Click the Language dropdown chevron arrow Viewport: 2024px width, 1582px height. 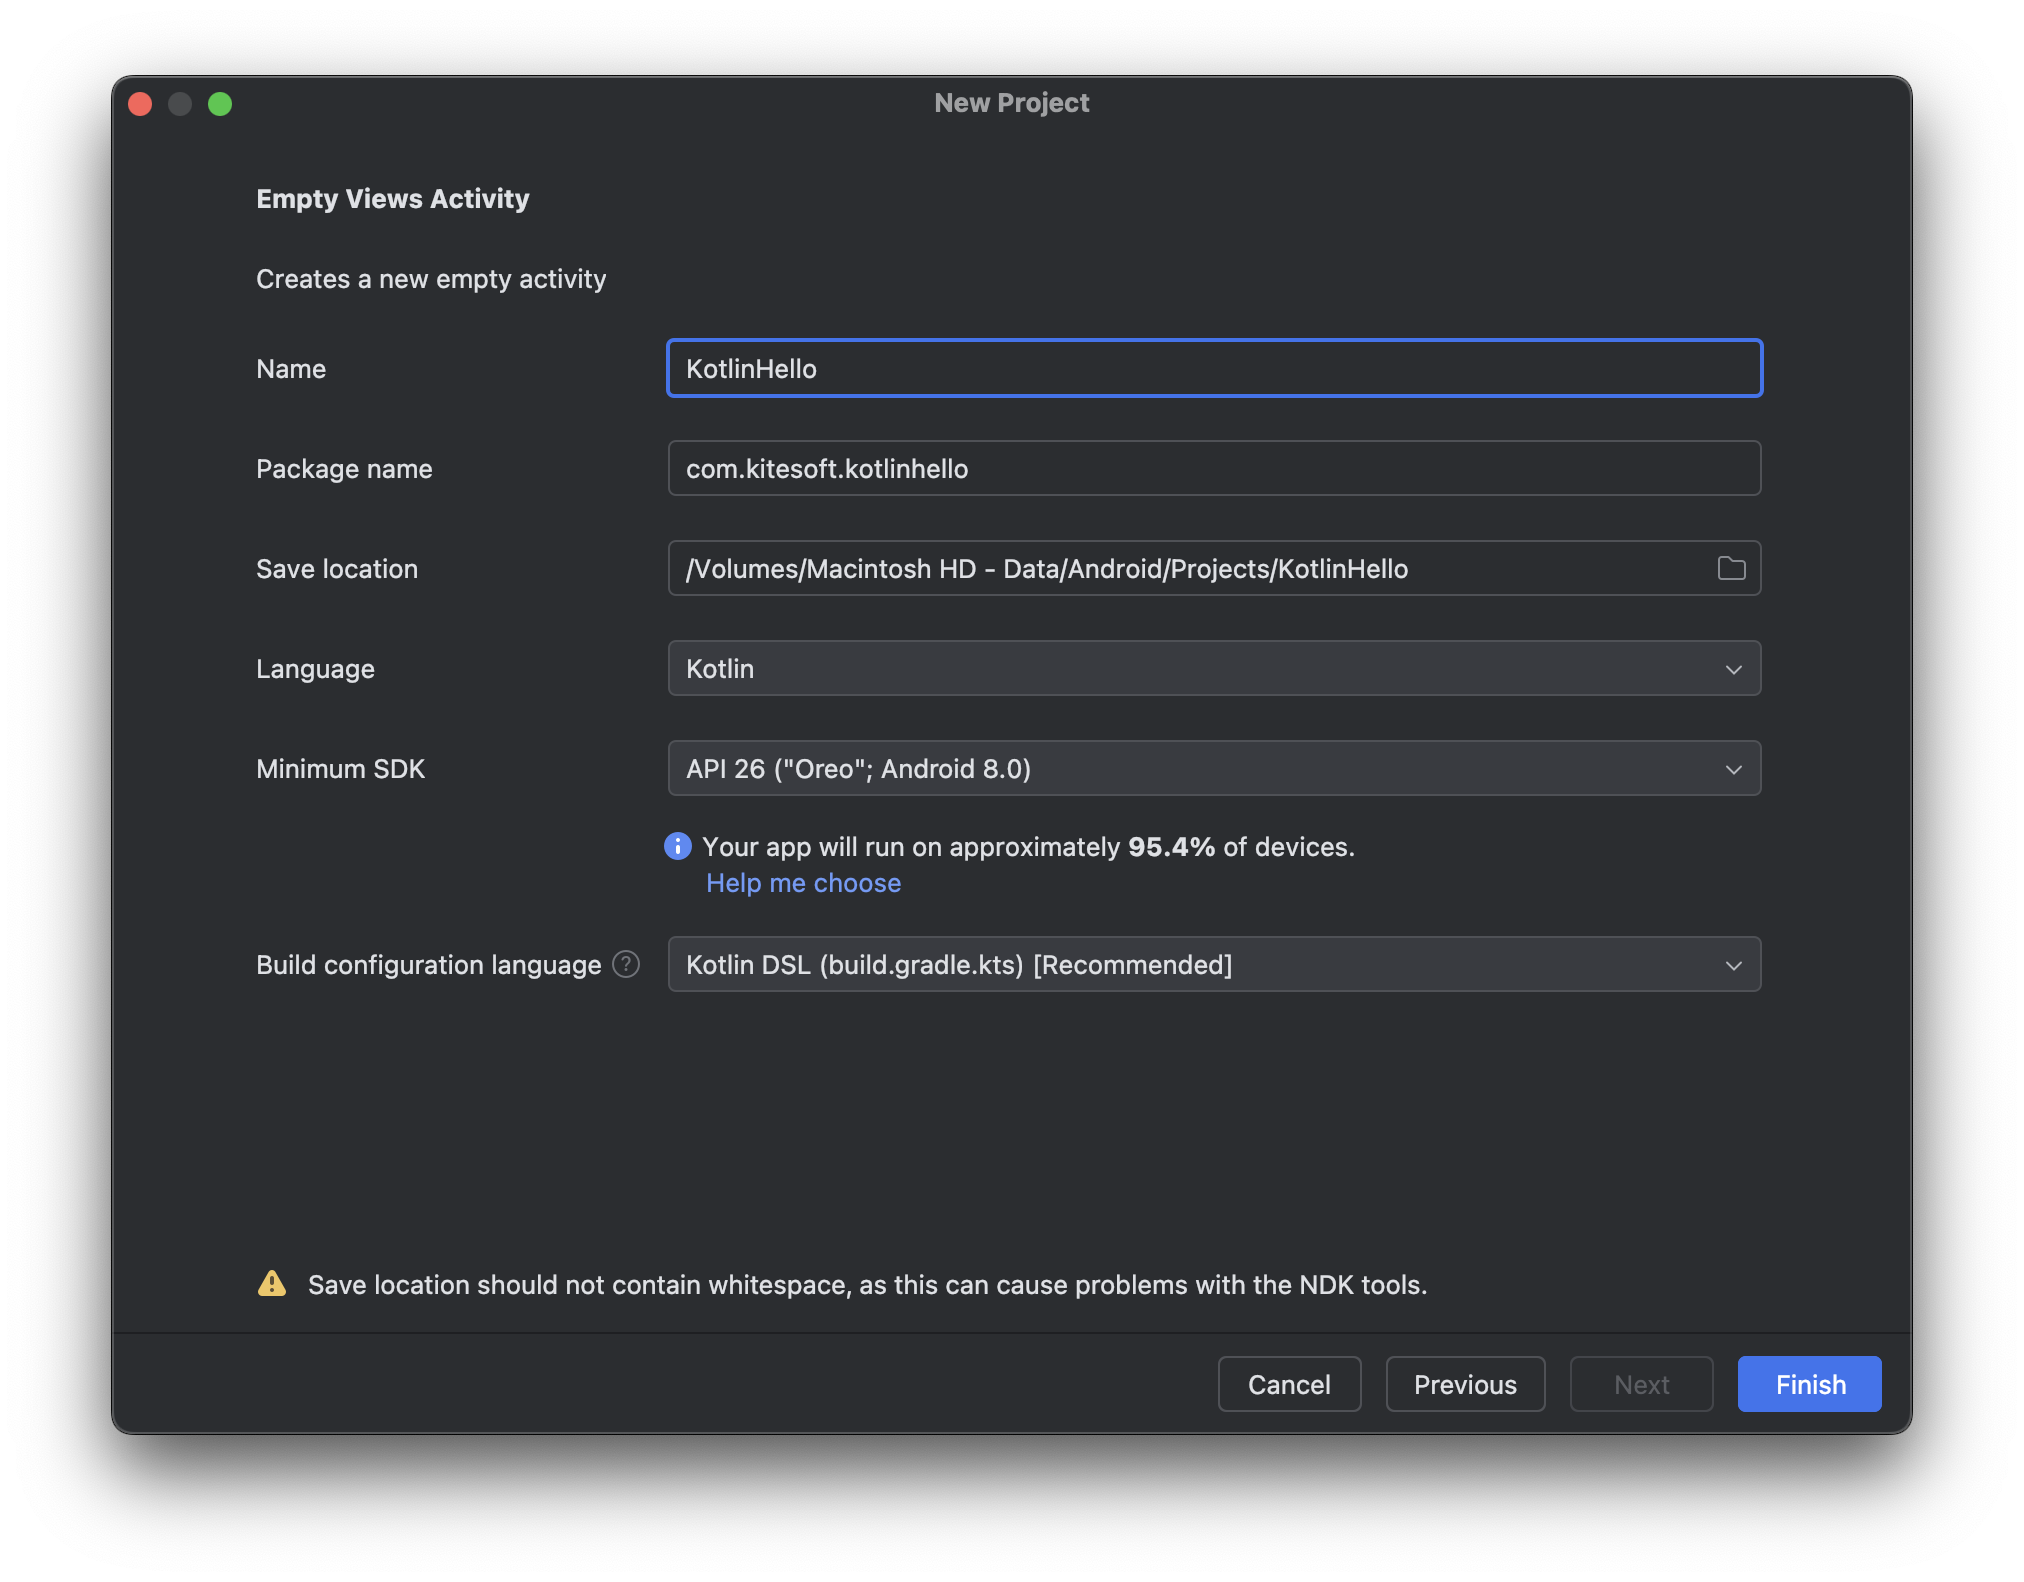pyautogui.click(x=1733, y=669)
